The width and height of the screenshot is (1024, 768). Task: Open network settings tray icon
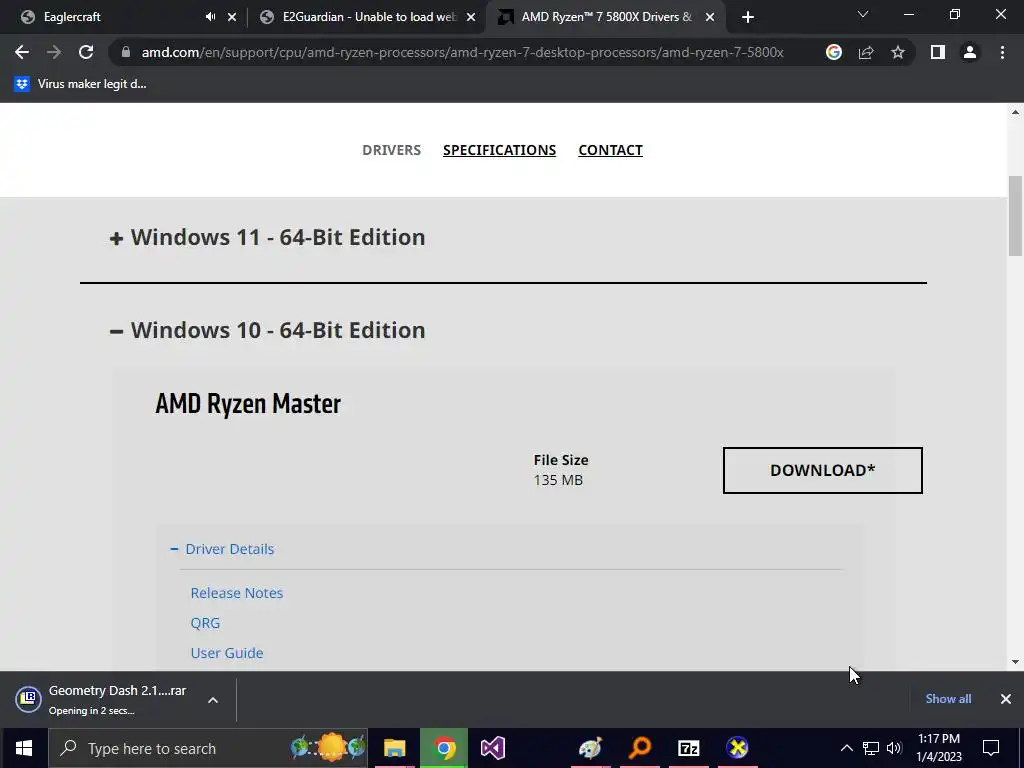point(871,748)
